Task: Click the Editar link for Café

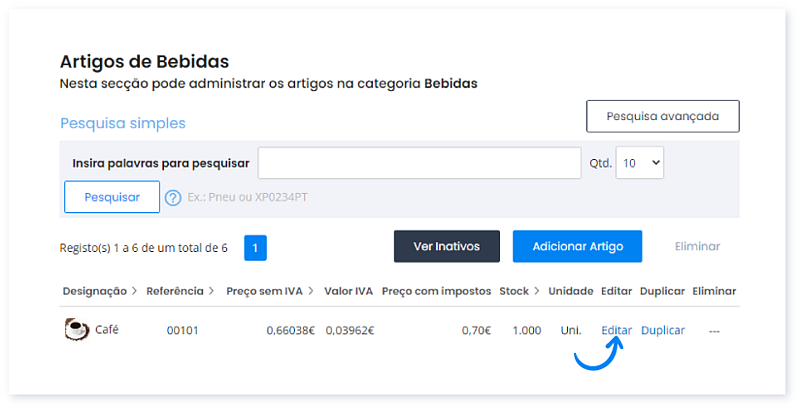Action: click(616, 330)
